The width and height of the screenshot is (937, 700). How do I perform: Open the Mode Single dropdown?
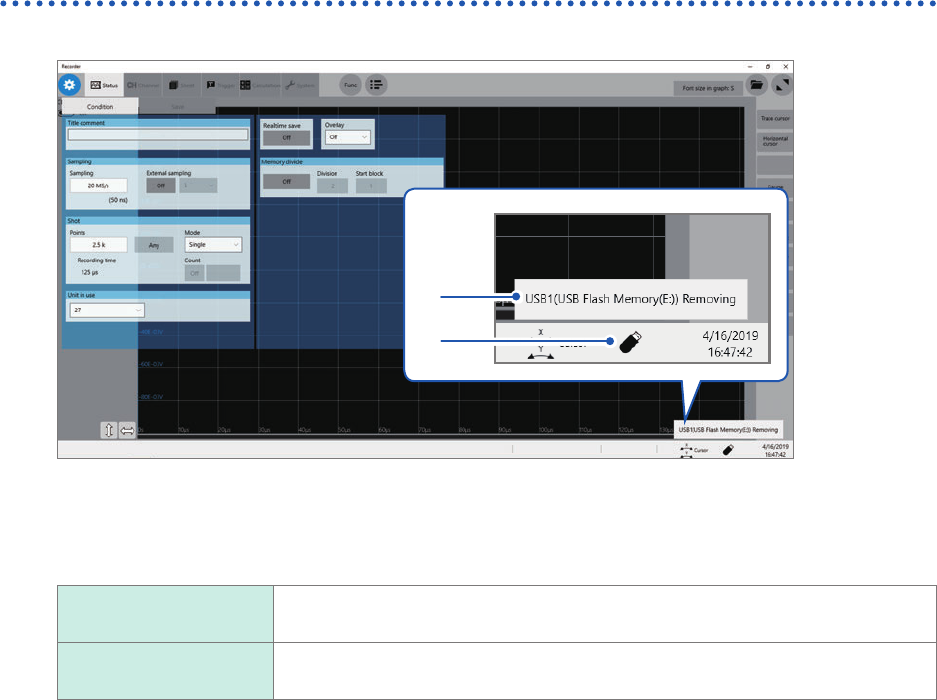(x=213, y=244)
